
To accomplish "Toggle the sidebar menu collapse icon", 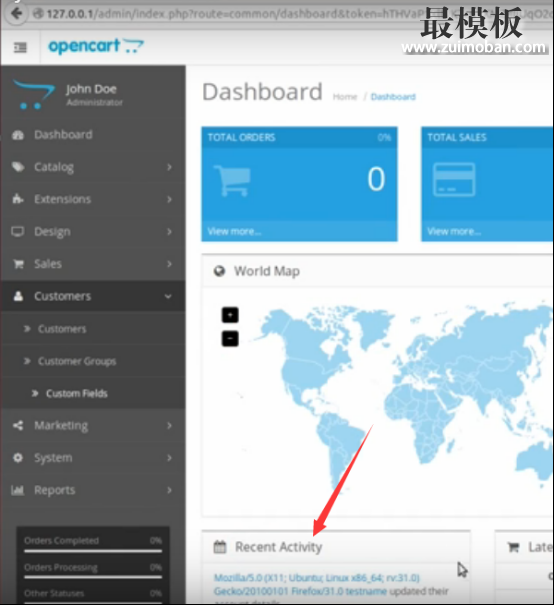I will tap(20, 47).
